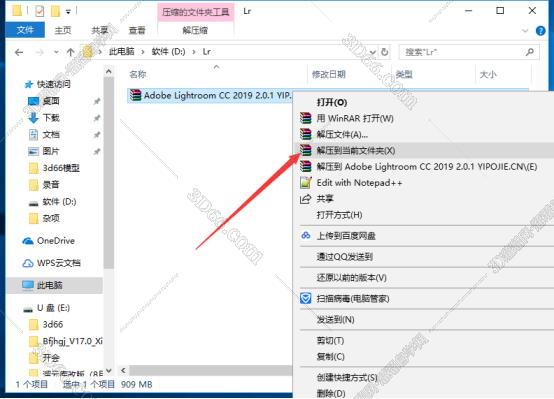Click the WinRAR icon beside 用 WinRAR 打开(W)
This screenshot has height=399, width=554.
pyautogui.click(x=306, y=118)
